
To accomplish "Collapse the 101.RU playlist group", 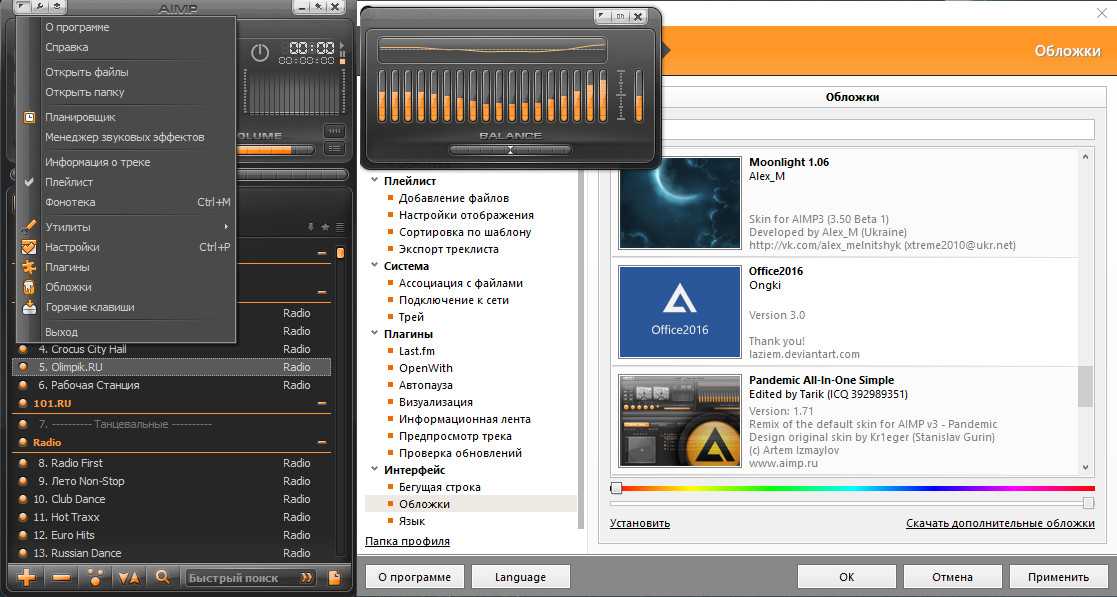I will click(322, 403).
